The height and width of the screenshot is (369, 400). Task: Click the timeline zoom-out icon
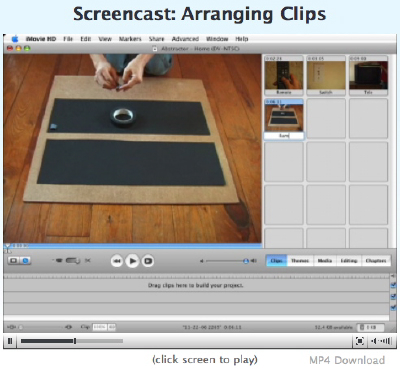(11, 327)
